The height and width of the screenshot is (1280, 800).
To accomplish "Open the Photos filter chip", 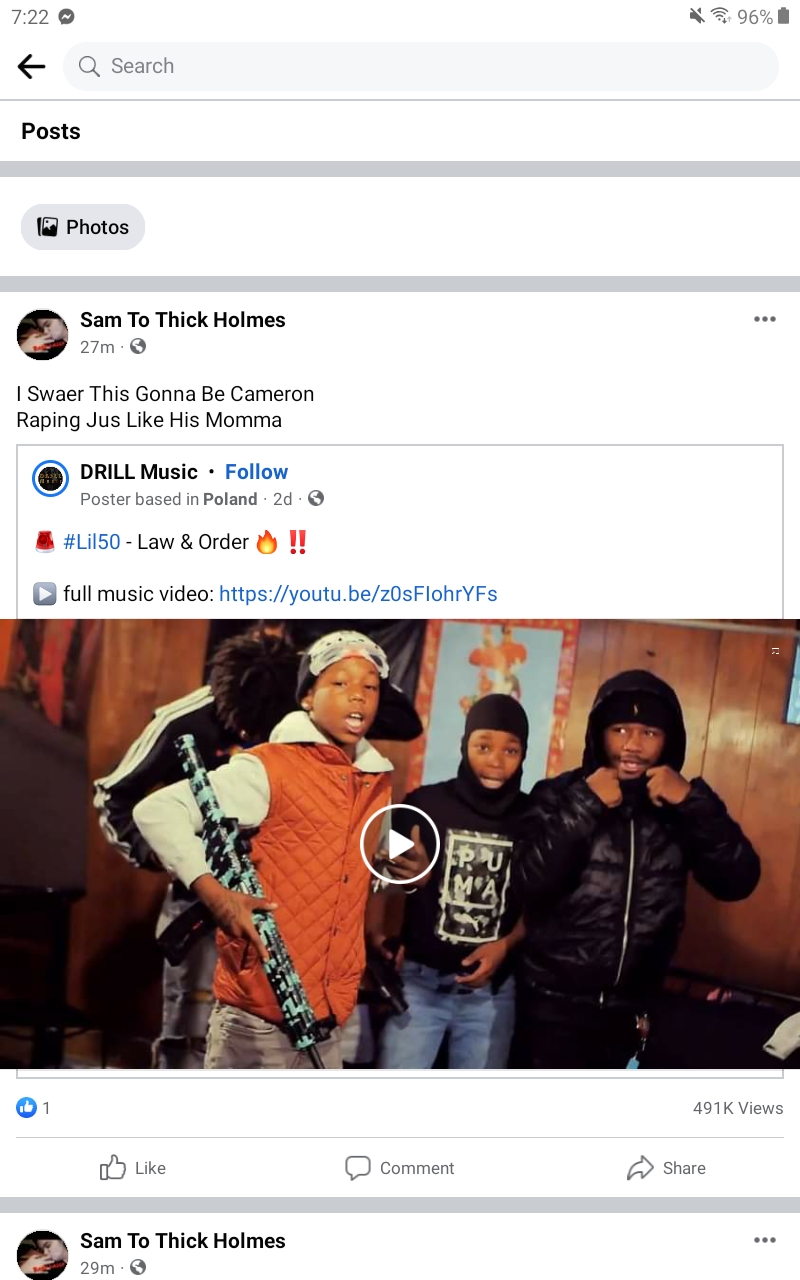I will pos(83,227).
